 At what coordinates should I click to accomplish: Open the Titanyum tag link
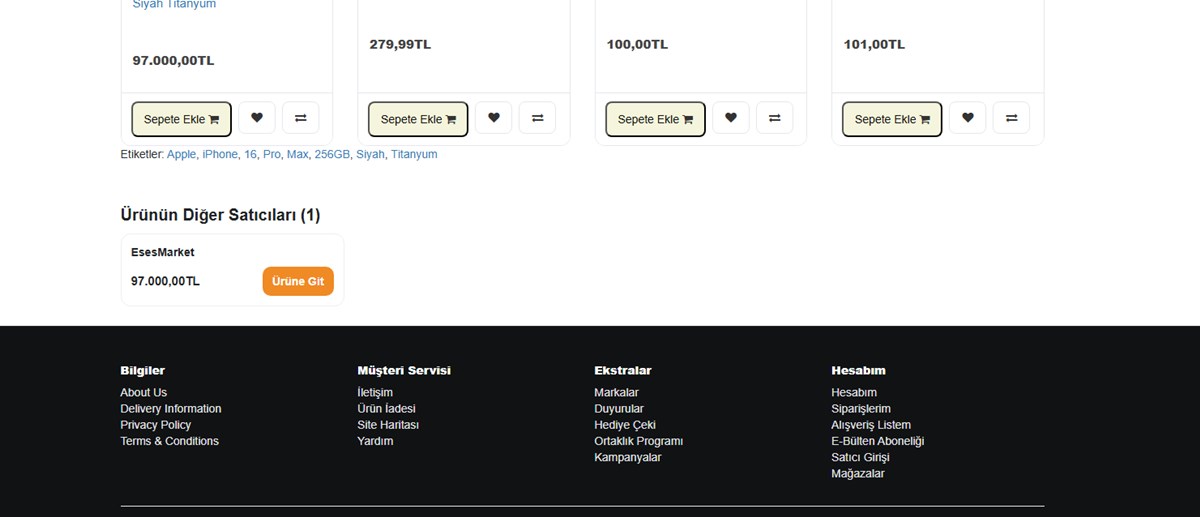click(x=414, y=154)
